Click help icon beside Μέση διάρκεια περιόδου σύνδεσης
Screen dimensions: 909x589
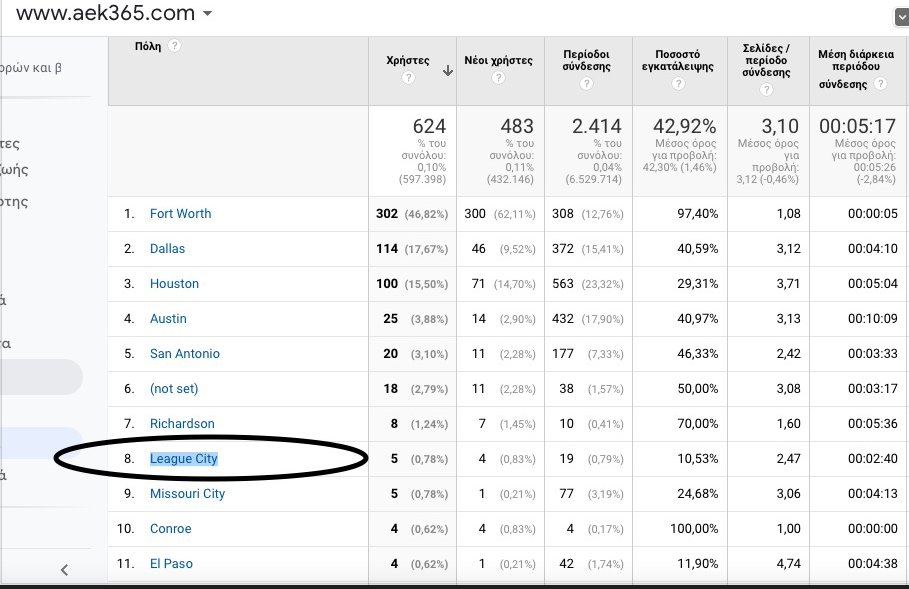pos(880,84)
